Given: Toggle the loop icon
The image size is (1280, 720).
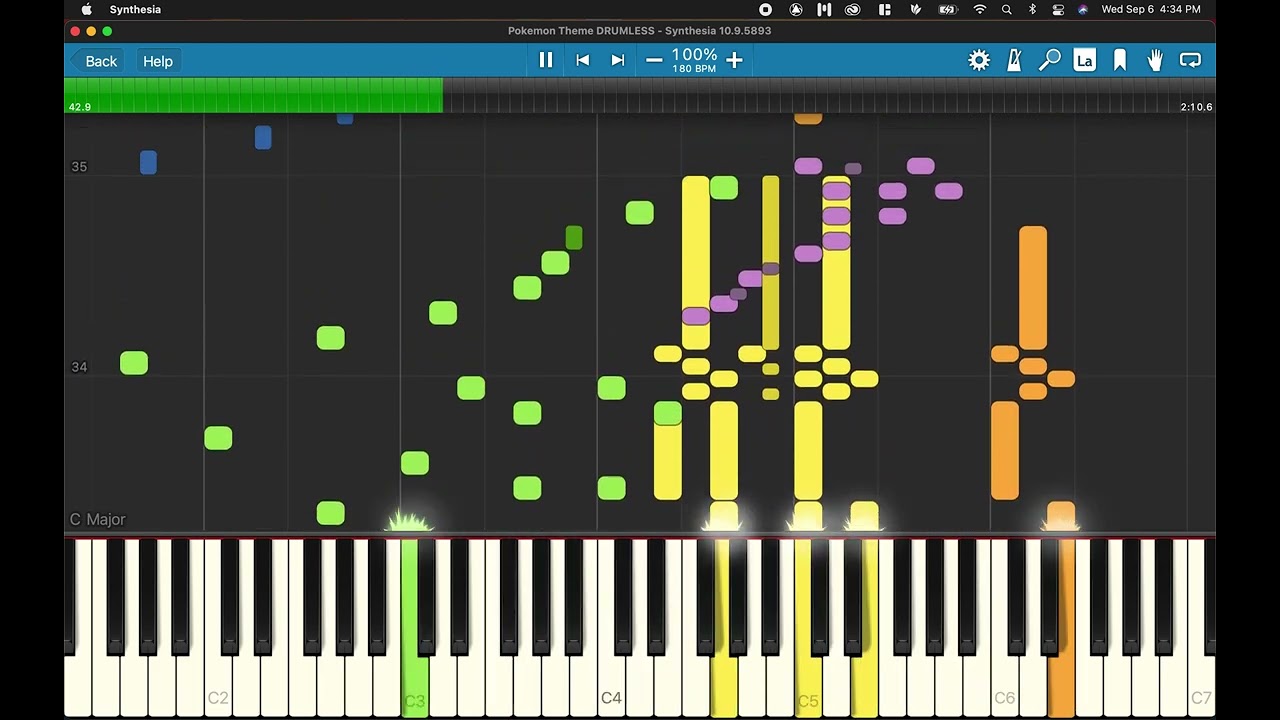Looking at the screenshot, I should (x=1190, y=61).
